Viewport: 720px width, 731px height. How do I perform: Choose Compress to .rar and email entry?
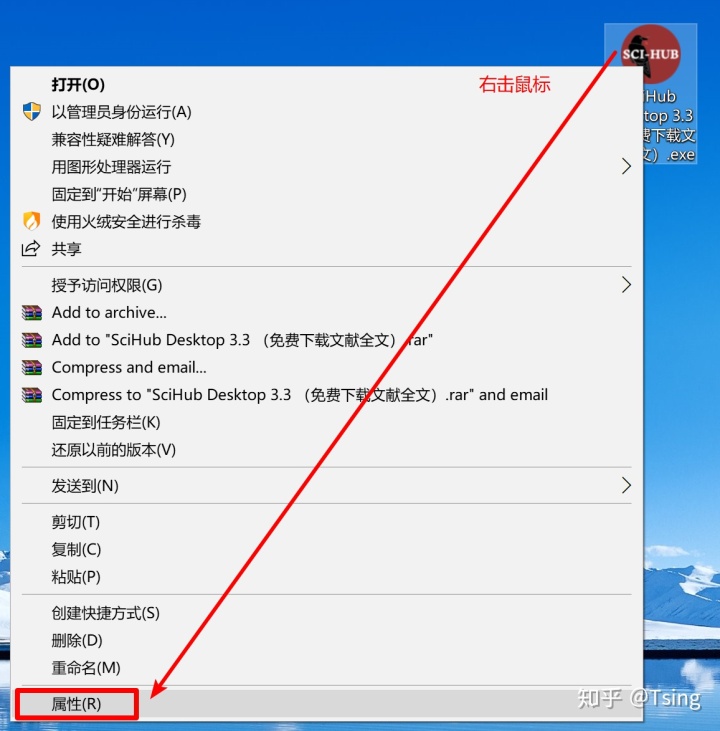tap(326, 395)
